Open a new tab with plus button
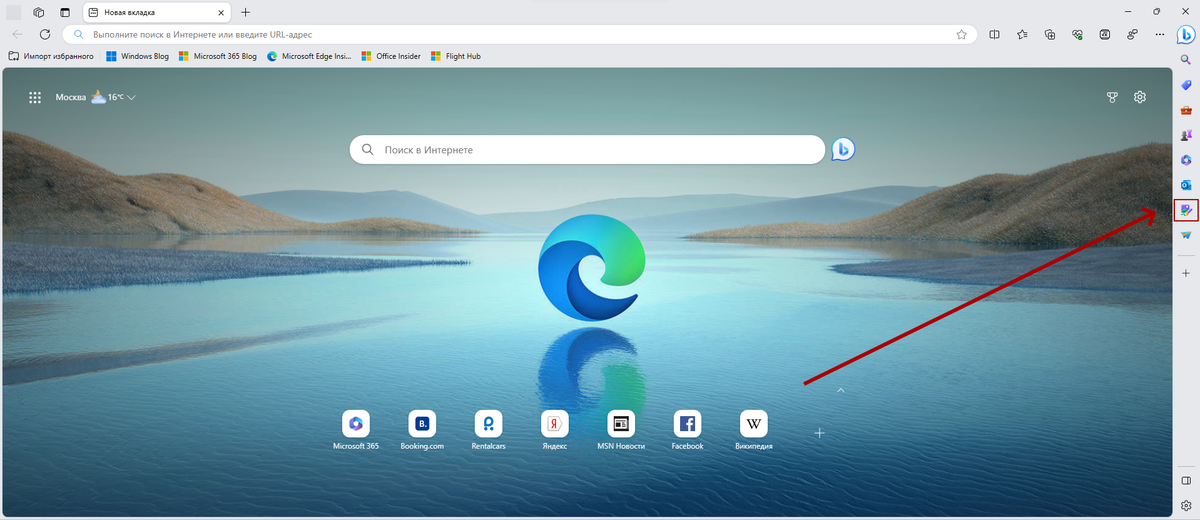Screen dimensions: 1200x520 pos(245,12)
